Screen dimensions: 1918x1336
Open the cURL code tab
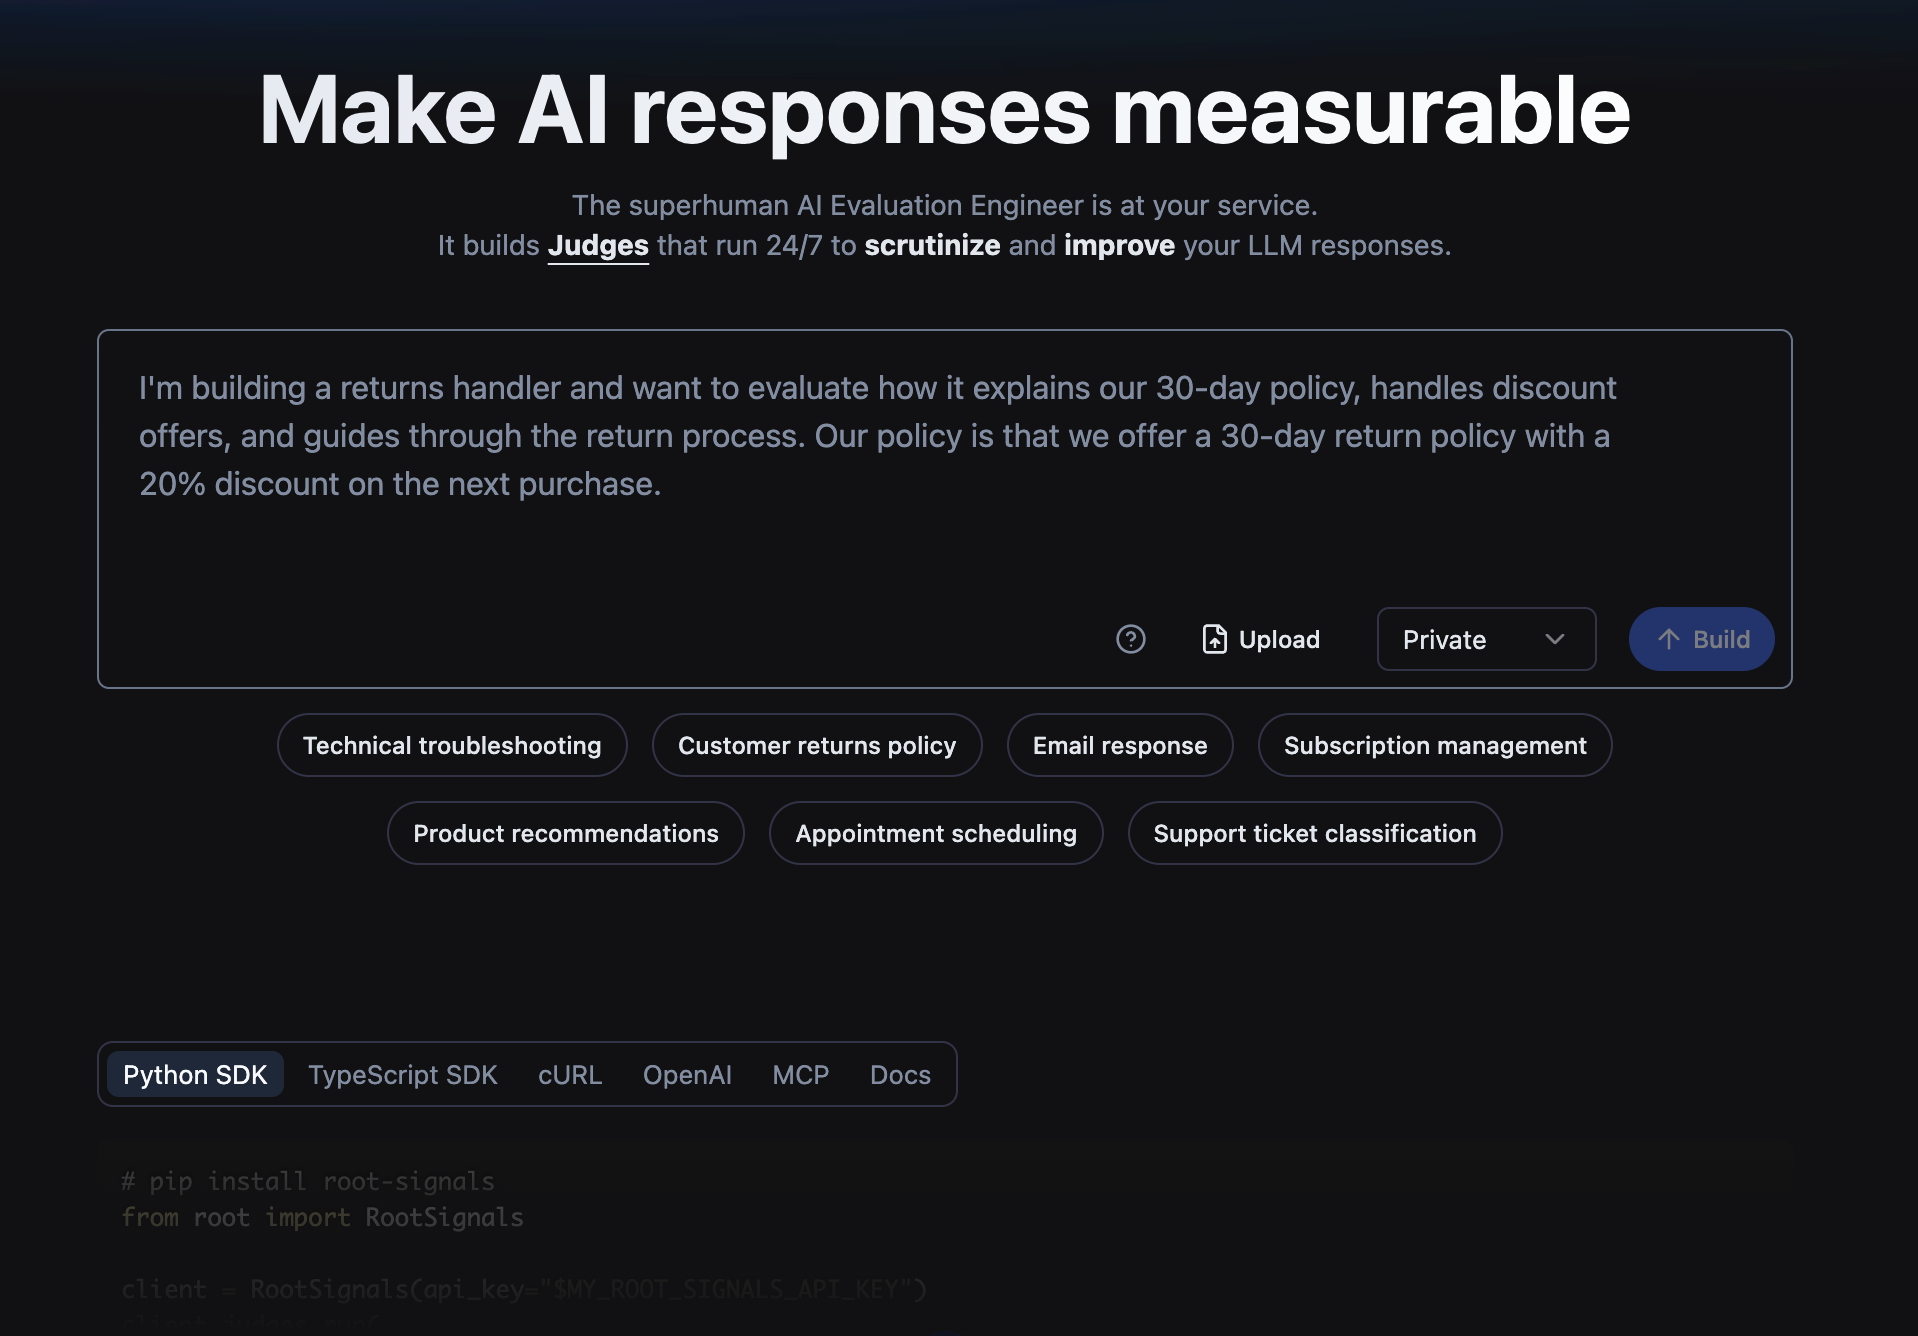[x=569, y=1074]
